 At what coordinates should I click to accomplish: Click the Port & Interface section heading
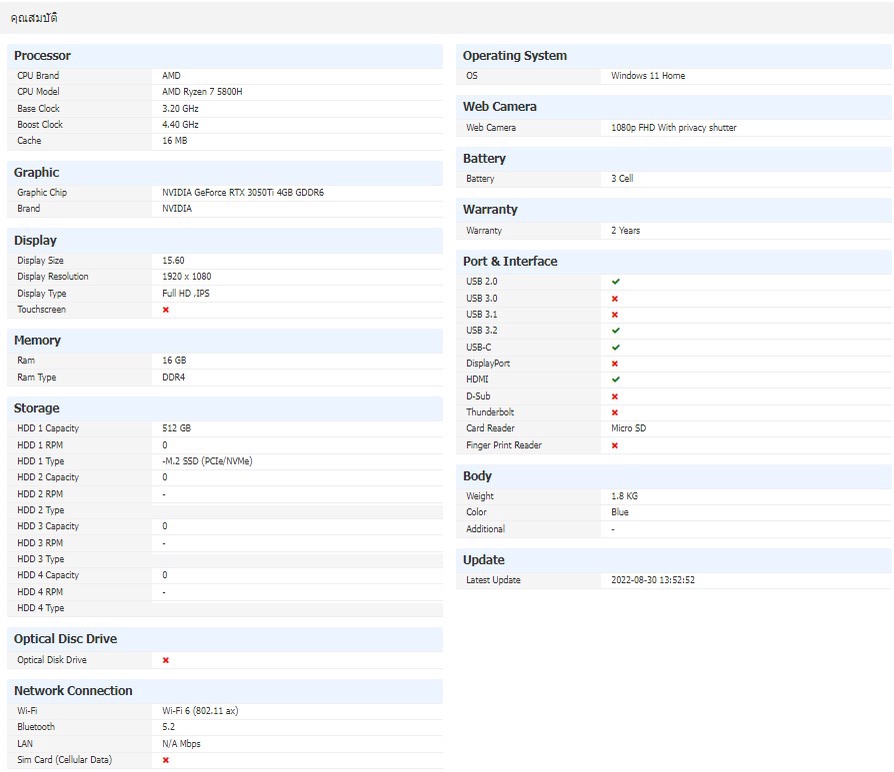[510, 261]
